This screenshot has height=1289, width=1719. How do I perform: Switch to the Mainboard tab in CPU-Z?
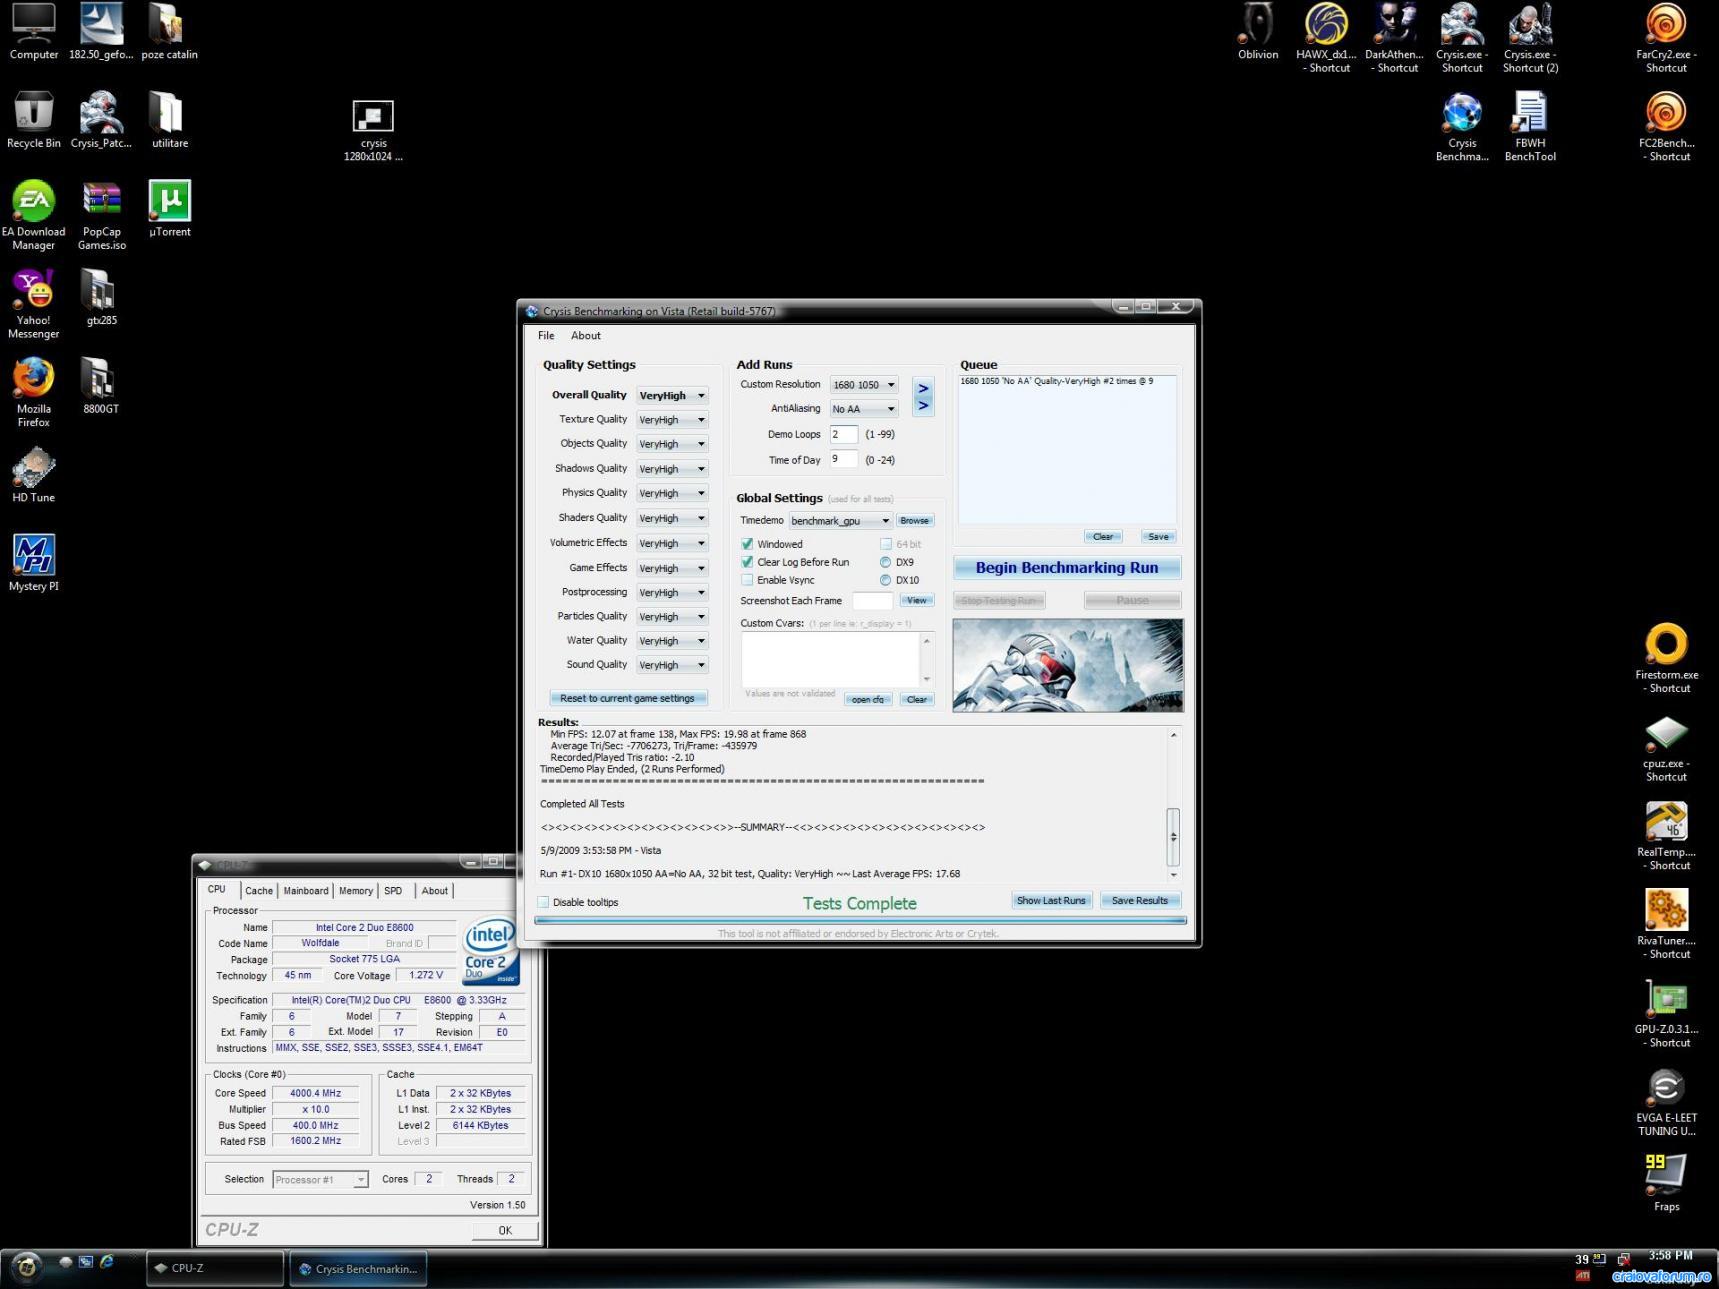click(306, 891)
